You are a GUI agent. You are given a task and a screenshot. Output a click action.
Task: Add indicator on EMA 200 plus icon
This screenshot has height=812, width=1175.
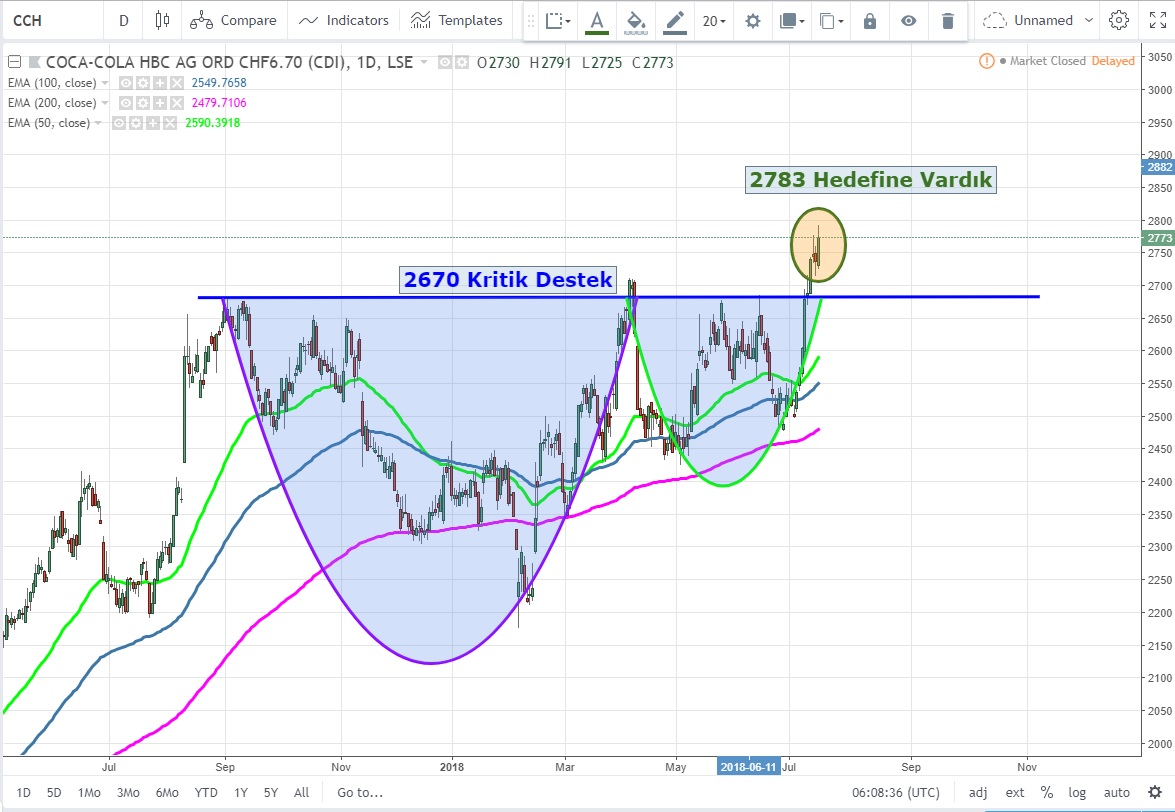(x=160, y=103)
